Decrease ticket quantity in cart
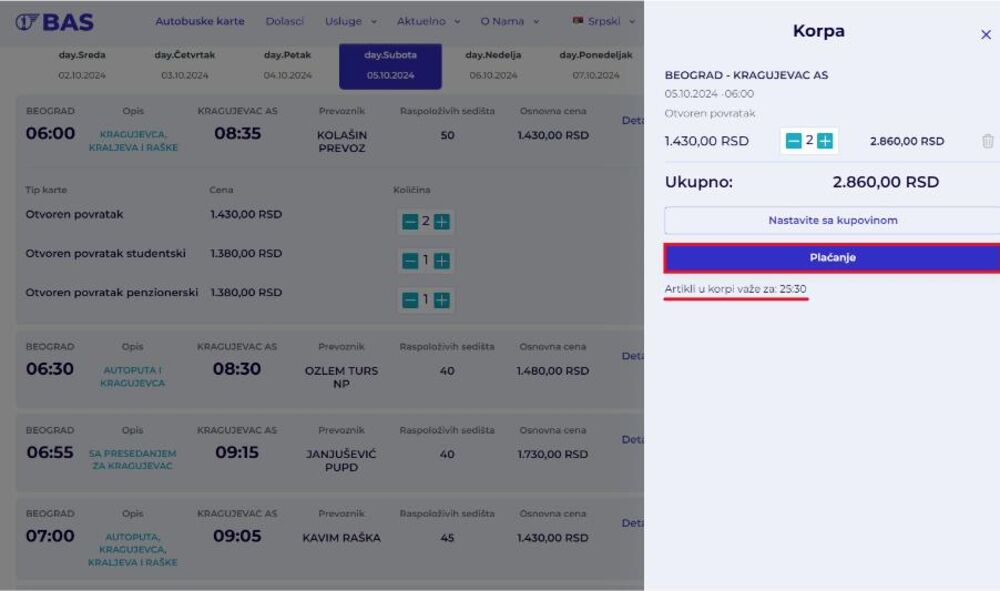The width and height of the screenshot is (1000, 591). click(793, 141)
